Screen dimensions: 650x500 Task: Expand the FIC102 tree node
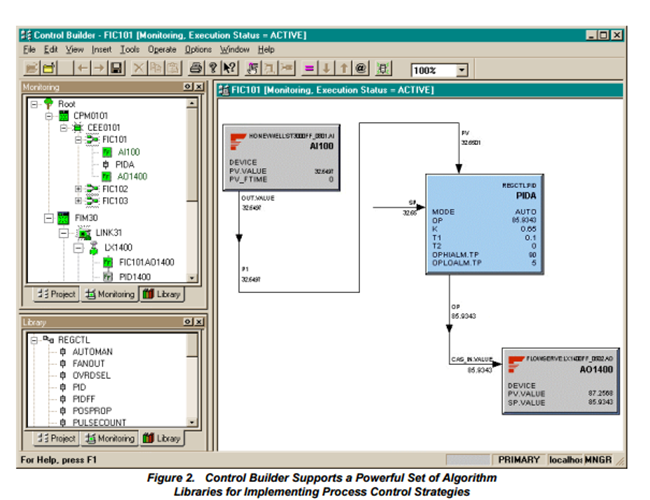[x=78, y=188]
